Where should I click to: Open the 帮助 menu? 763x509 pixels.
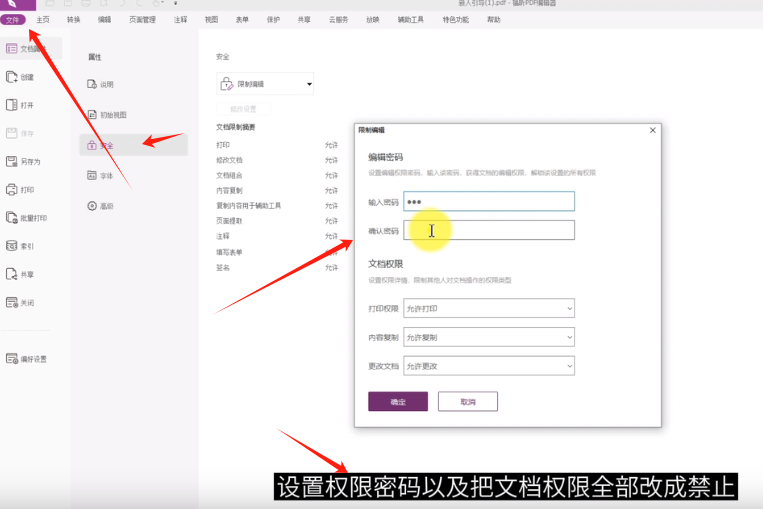[494, 19]
